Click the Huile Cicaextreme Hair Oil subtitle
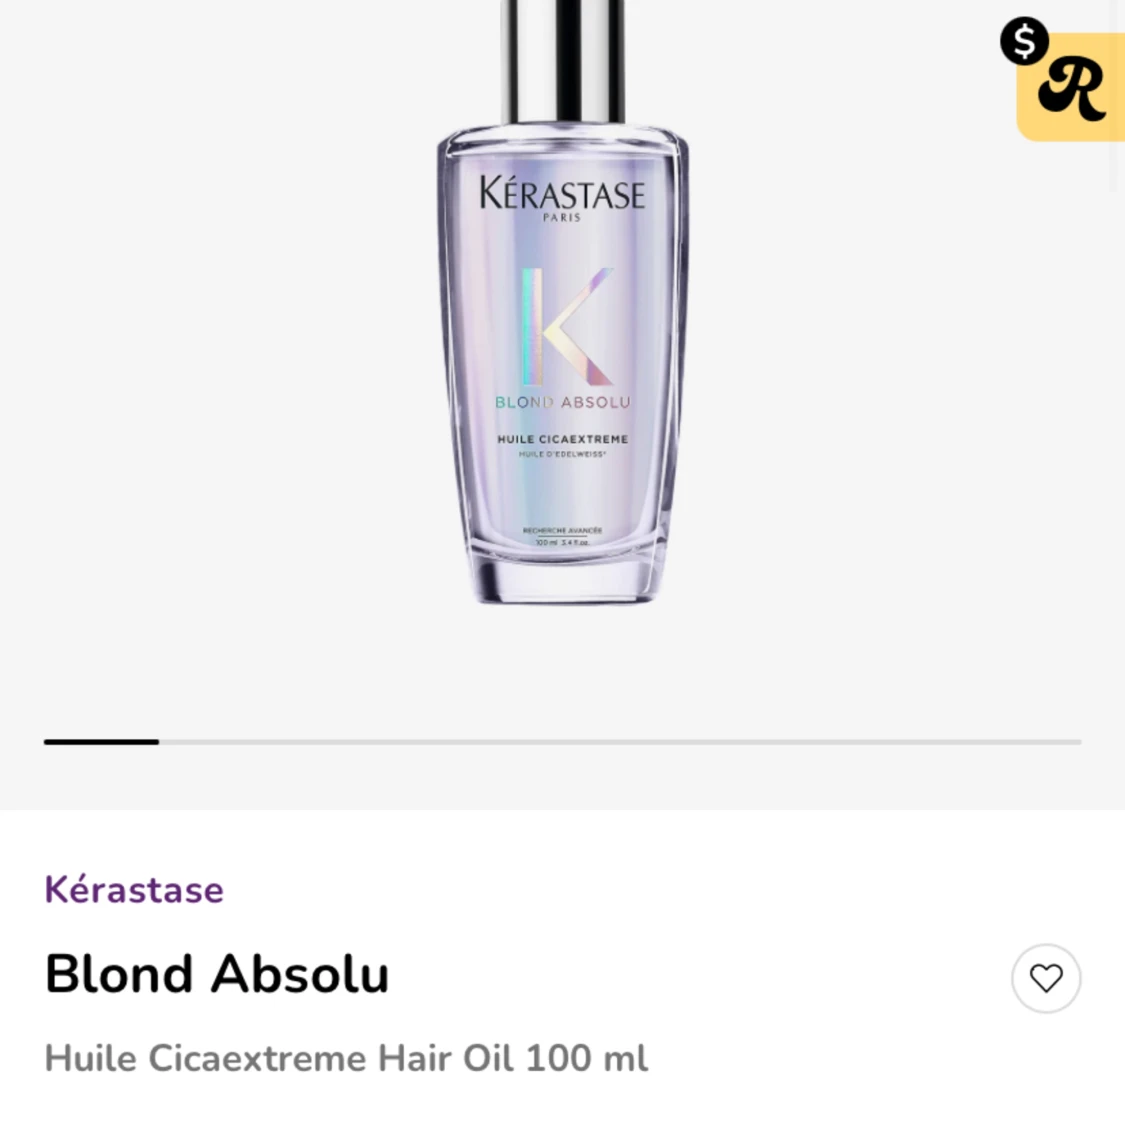The width and height of the screenshot is (1125, 1125). 346,1058
